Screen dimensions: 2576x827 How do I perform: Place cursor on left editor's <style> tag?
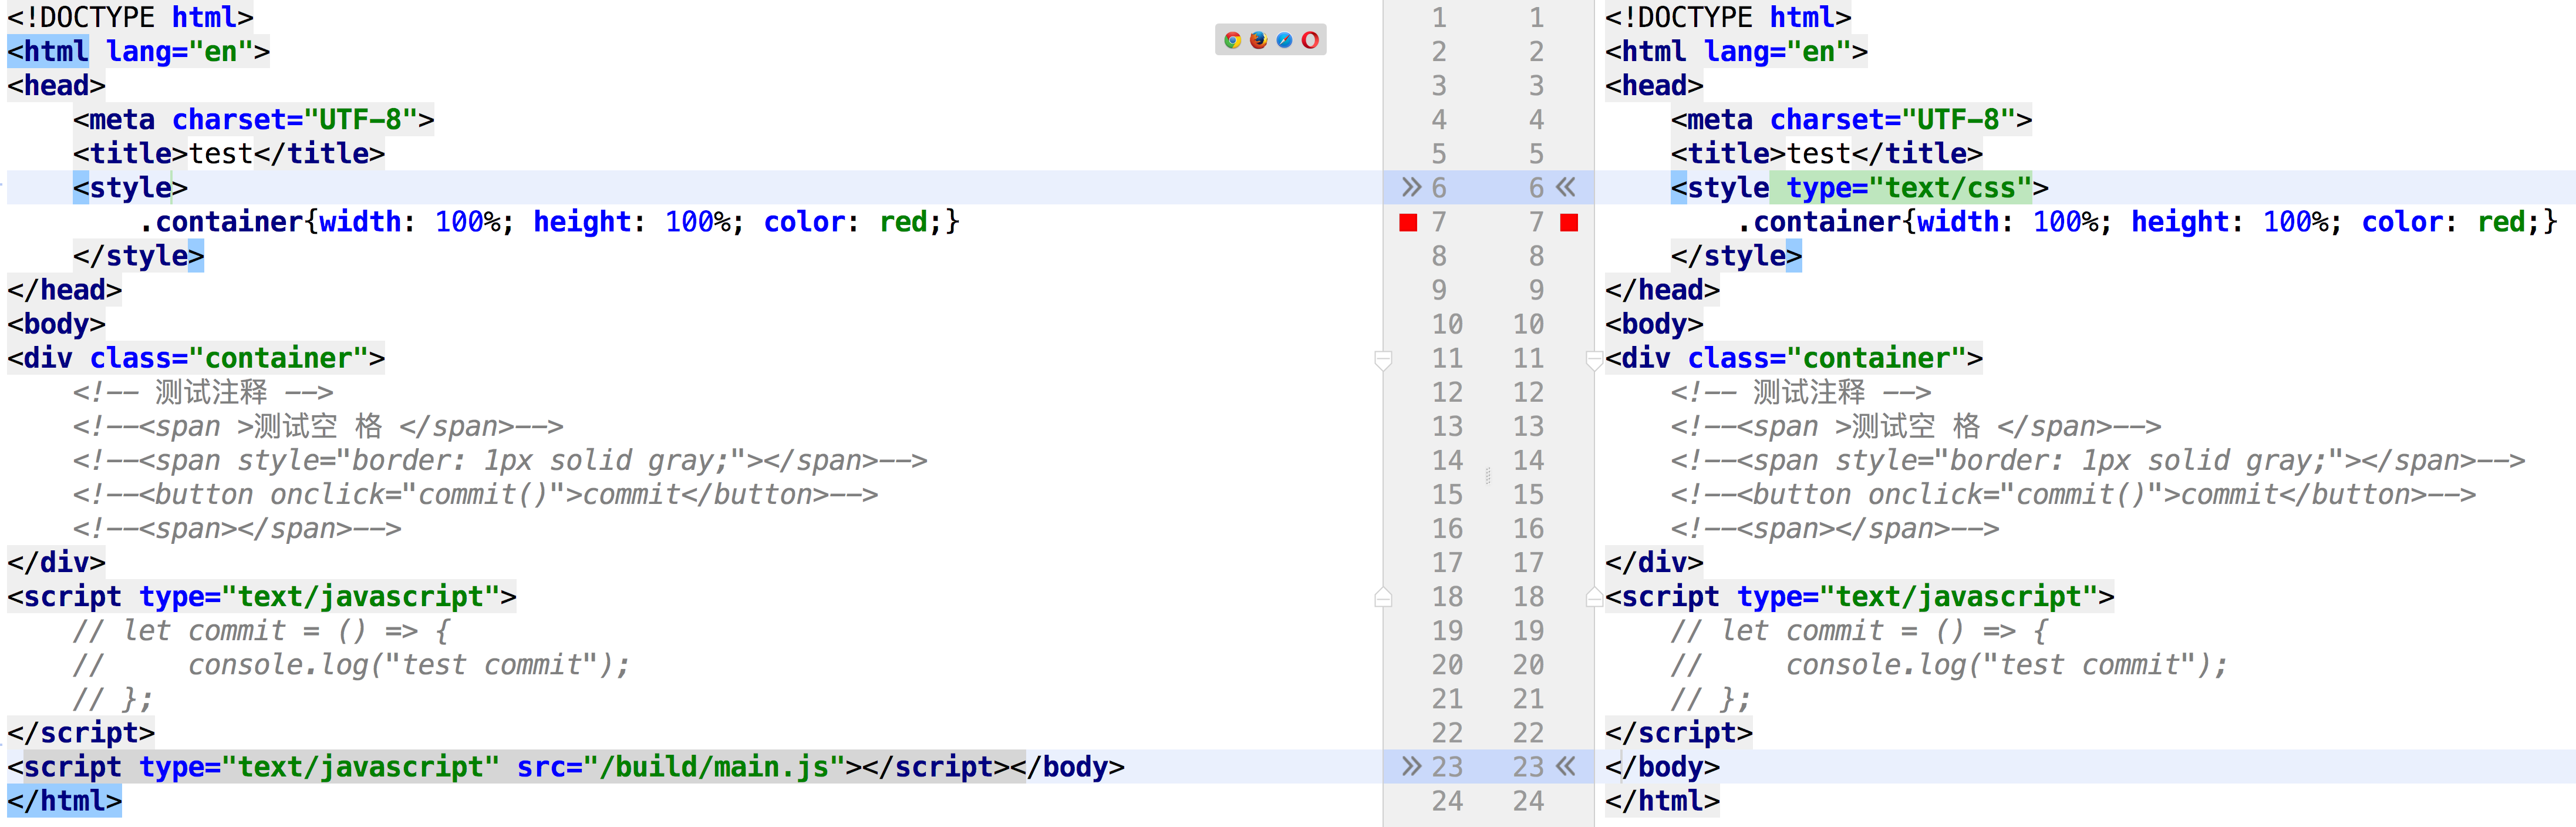click(x=130, y=187)
